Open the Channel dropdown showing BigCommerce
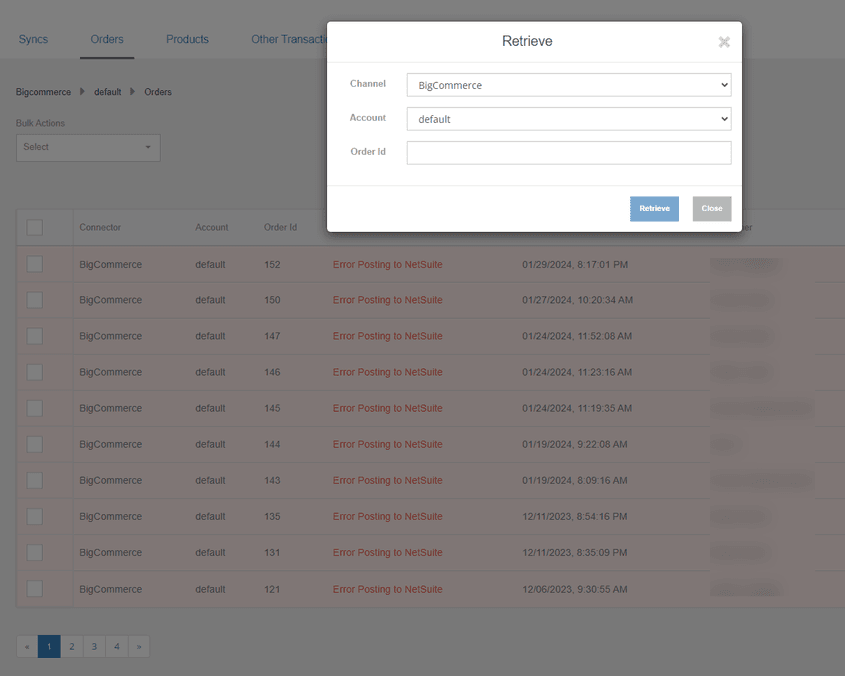This screenshot has height=676, width=845. (x=569, y=85)
